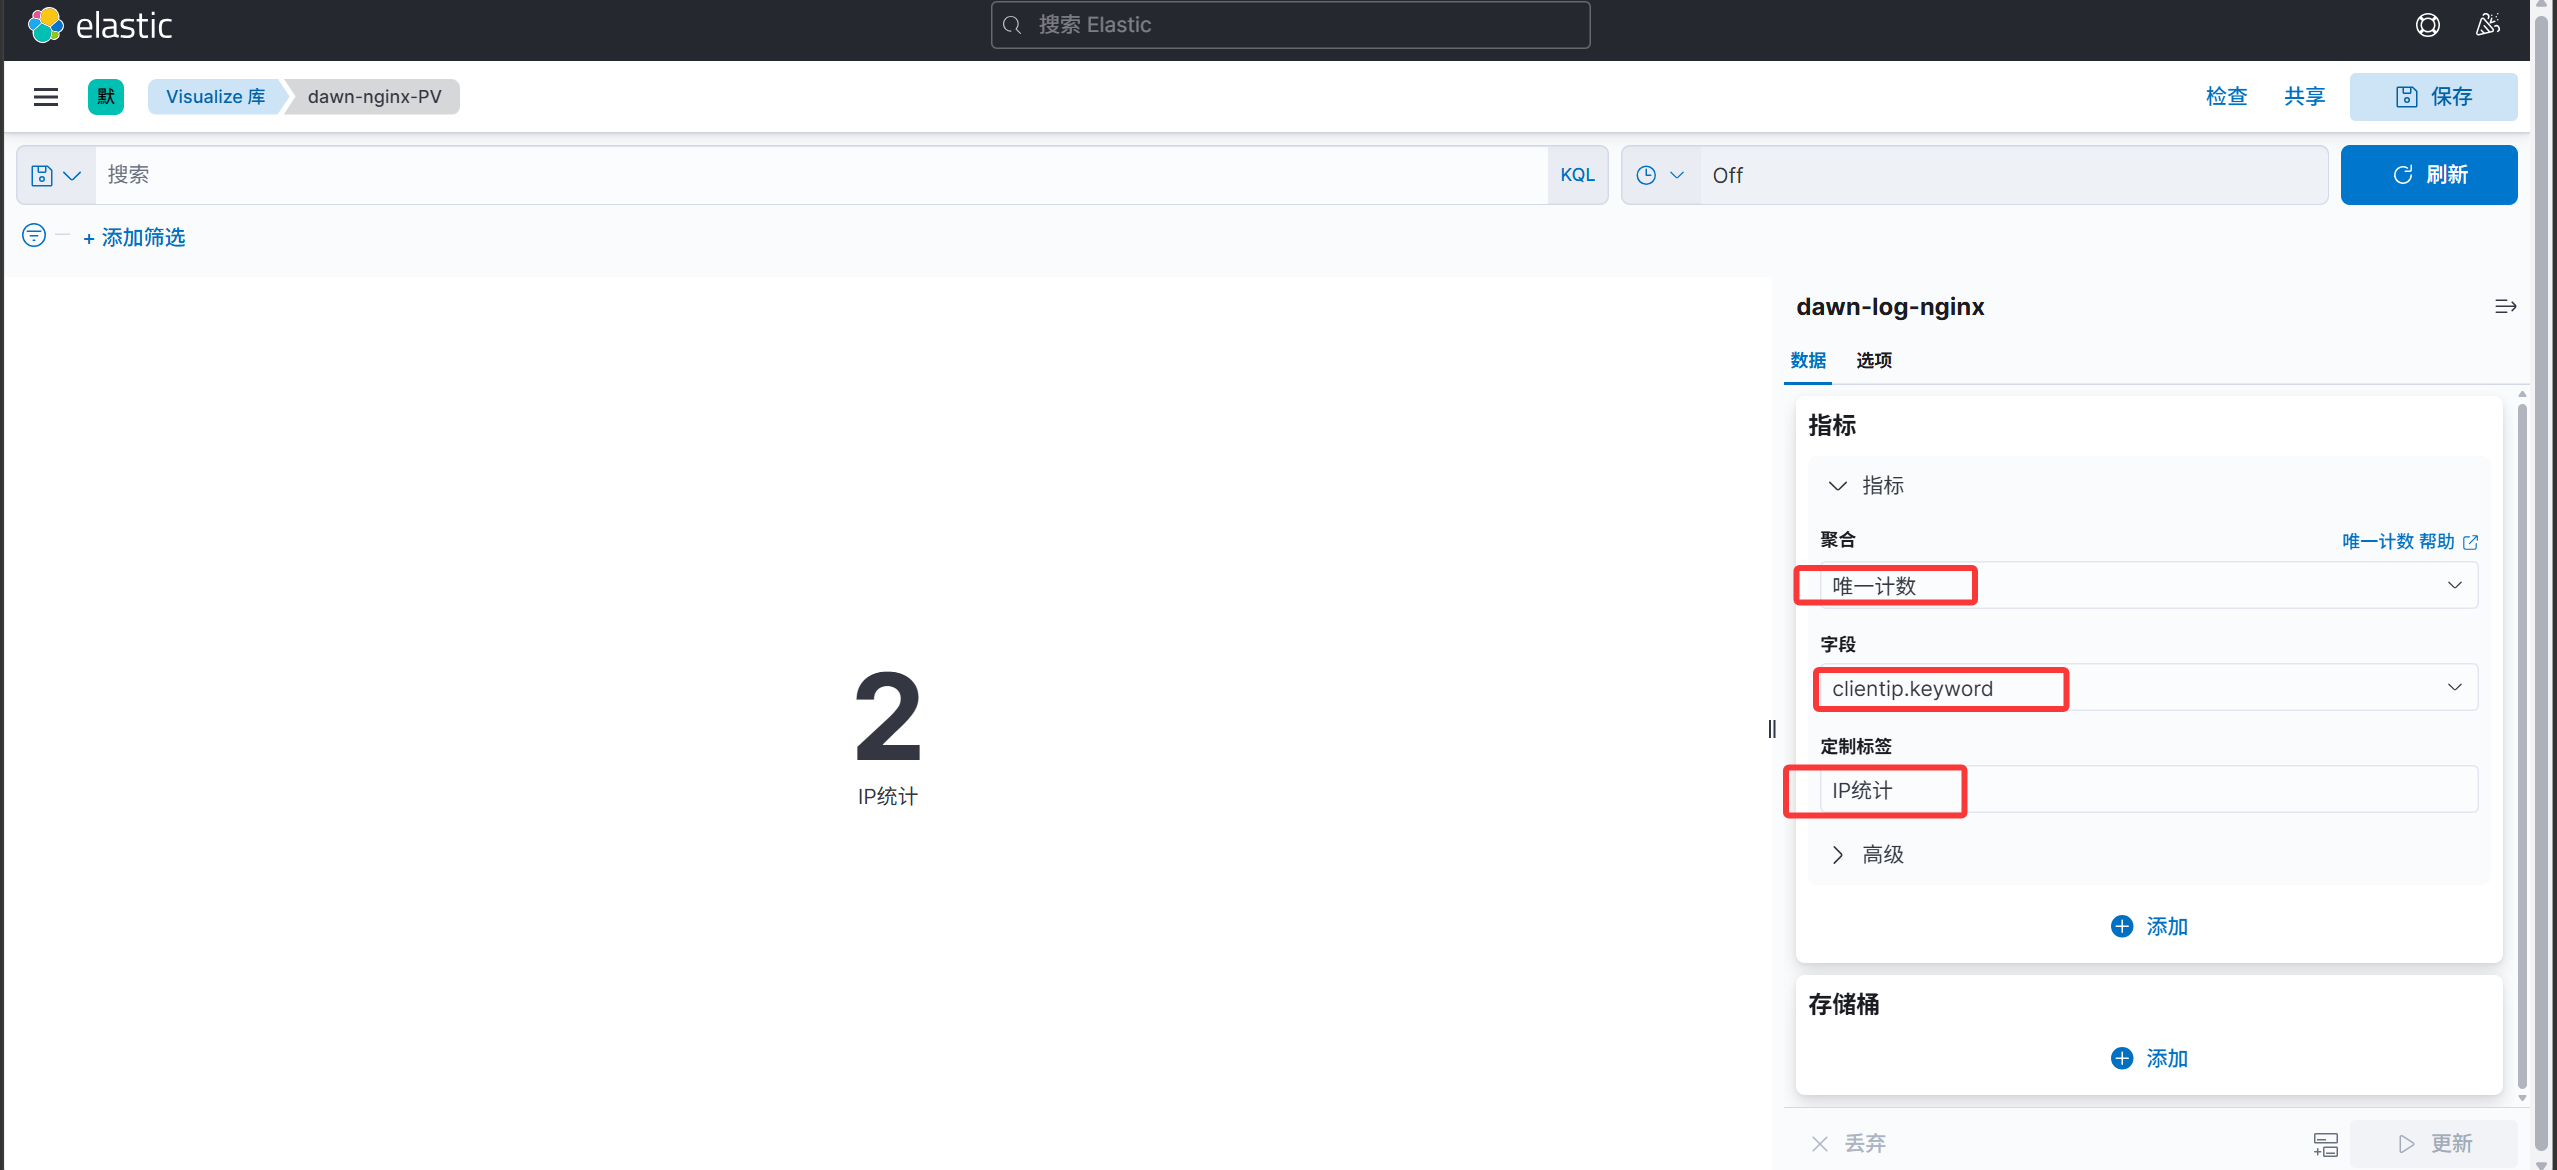
Task: Add a metric with 添加 under 指标
Action: coord(2149,927)
